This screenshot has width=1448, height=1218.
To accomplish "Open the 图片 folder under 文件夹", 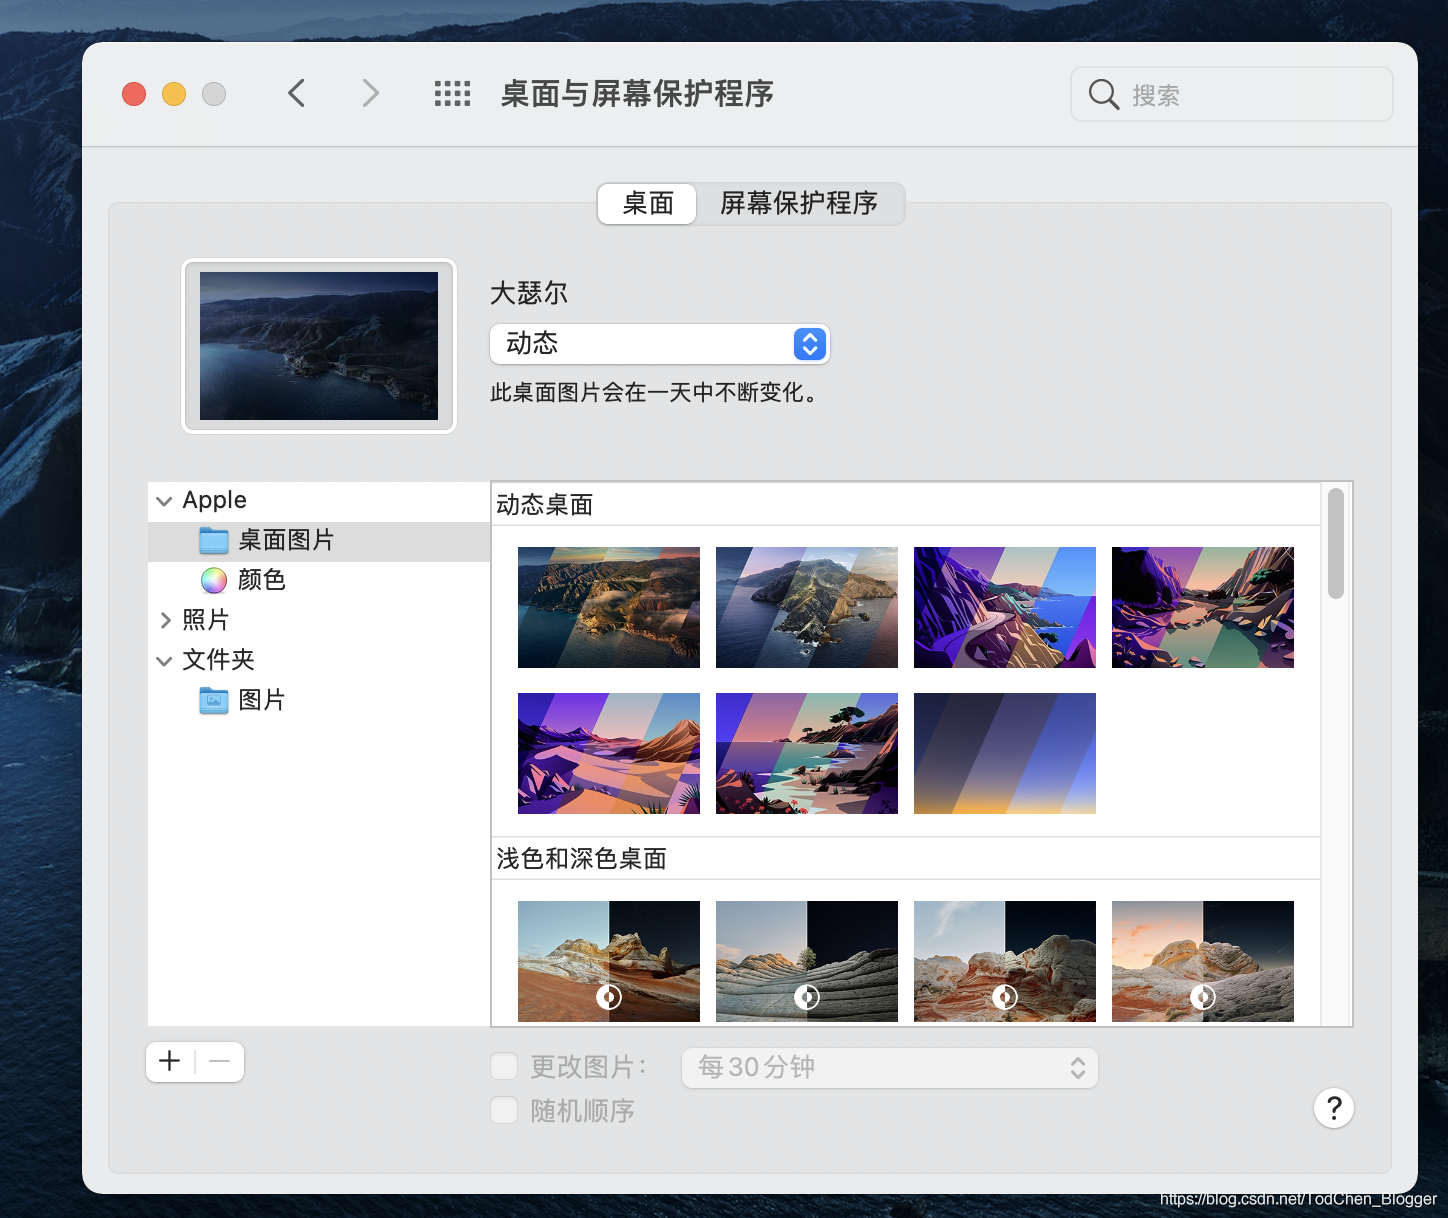I will point(213,700).
